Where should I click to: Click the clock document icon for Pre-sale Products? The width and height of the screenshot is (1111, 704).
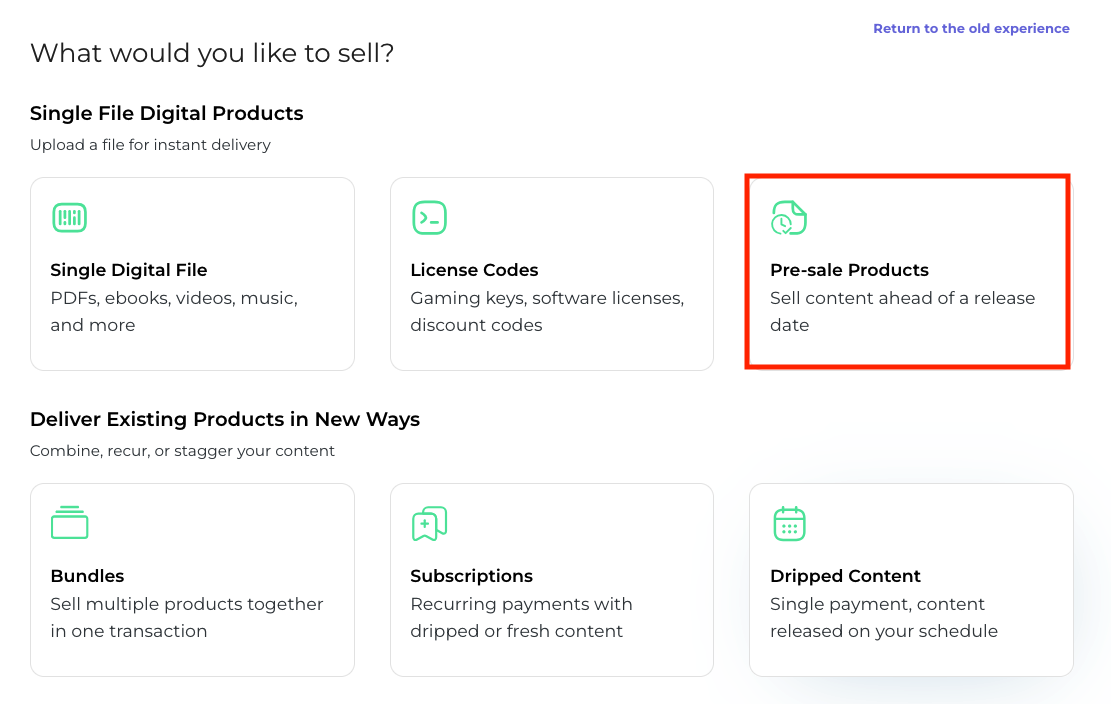click(x=788, y=218)
